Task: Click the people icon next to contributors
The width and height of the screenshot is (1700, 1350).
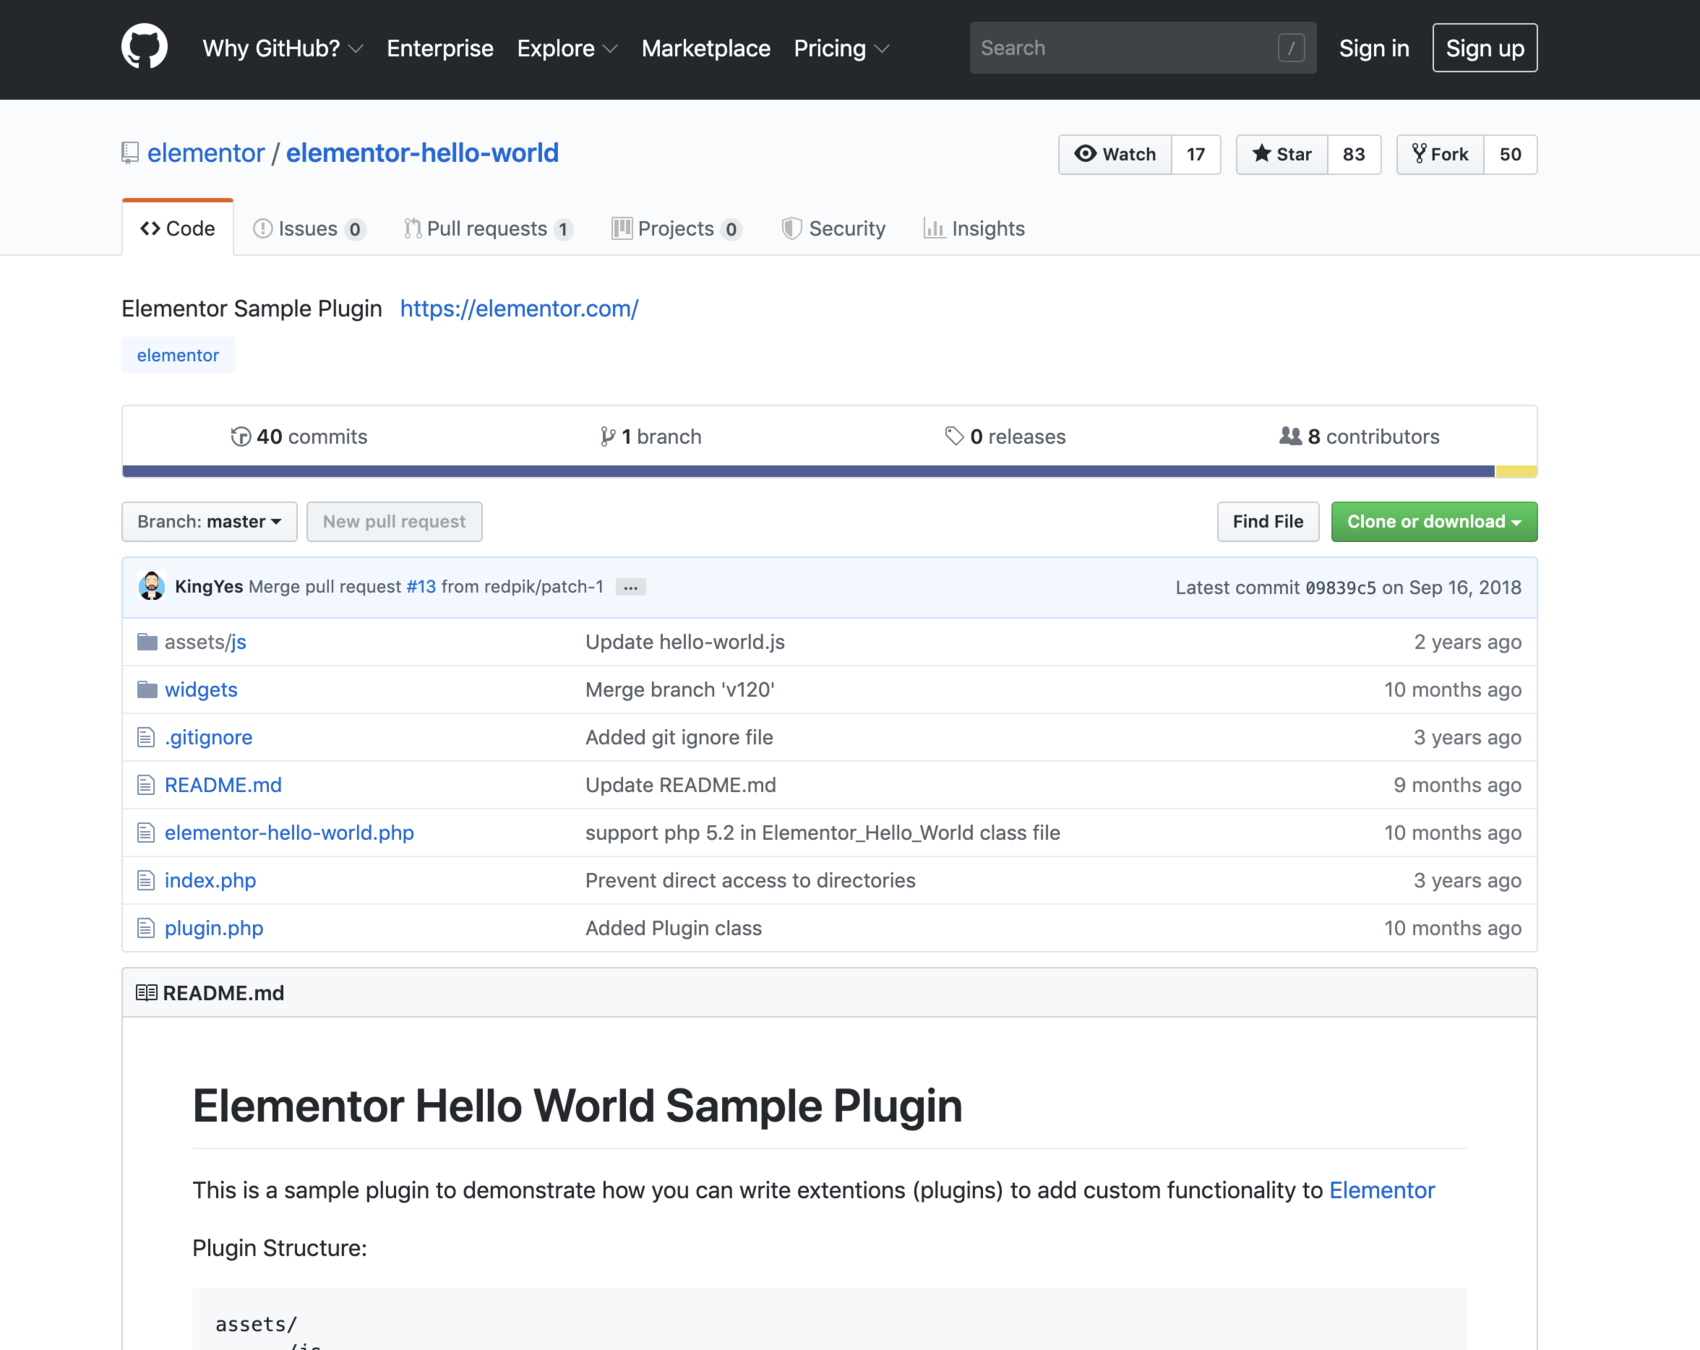Action: point(1290,436)
